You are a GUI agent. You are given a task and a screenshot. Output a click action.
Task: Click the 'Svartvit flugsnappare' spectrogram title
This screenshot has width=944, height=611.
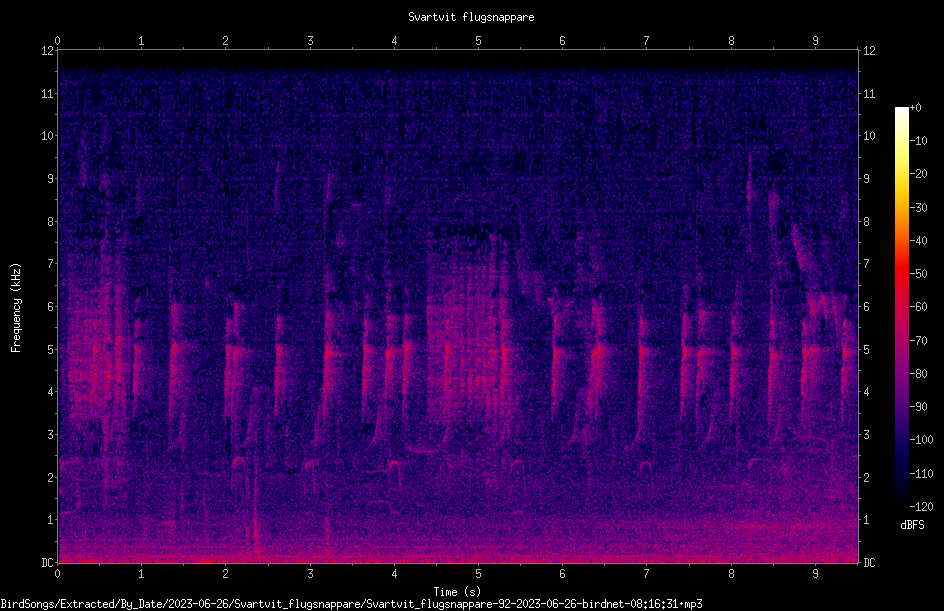[x=471, y=17]
